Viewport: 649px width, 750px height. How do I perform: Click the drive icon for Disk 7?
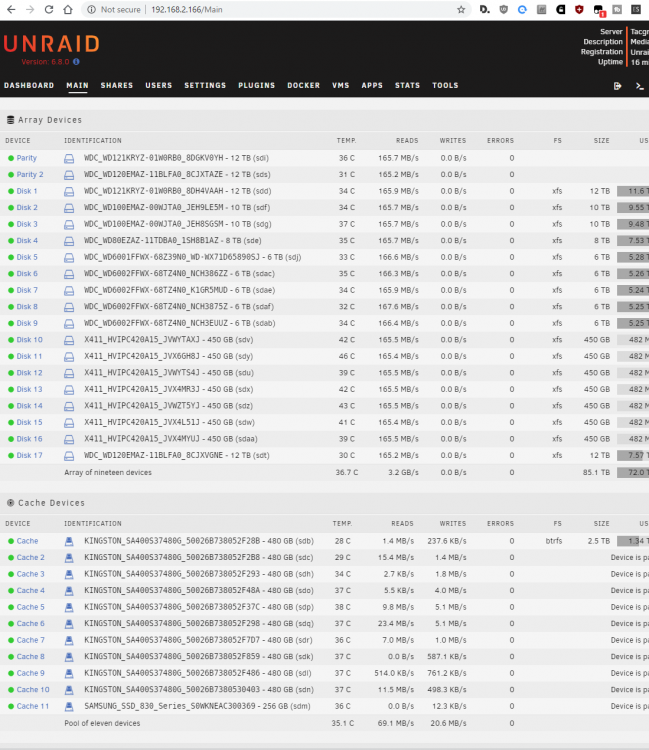pyautogui.click(x=69, y=290)
